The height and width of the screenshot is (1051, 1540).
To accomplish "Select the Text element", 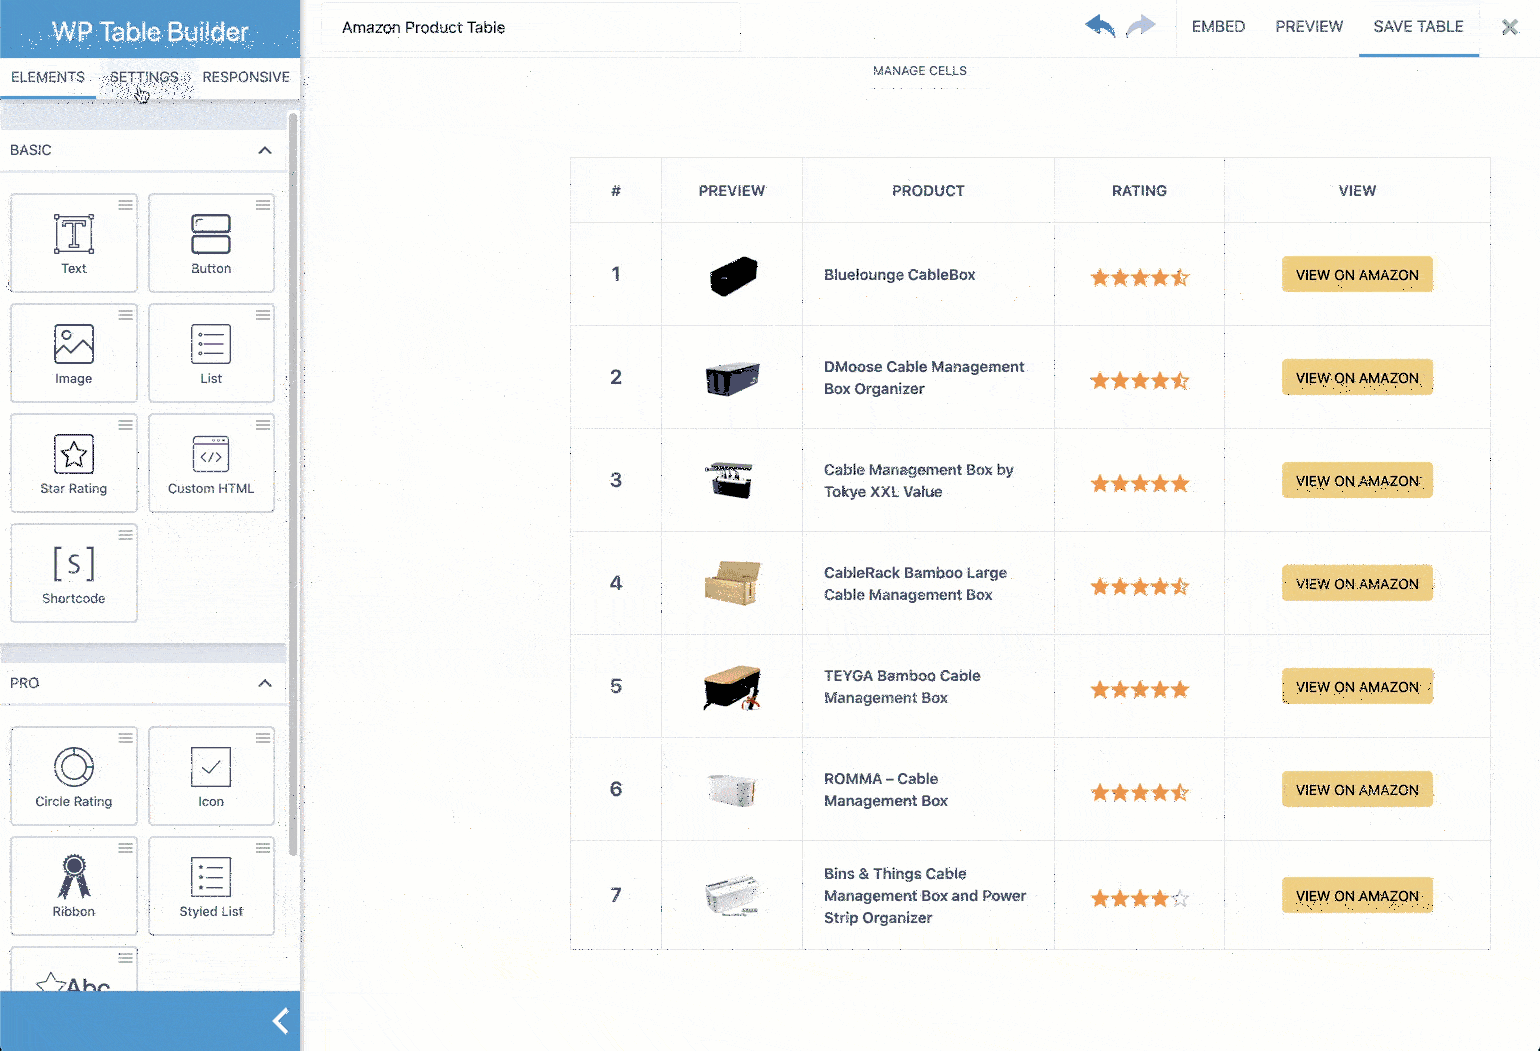I will point(74,243).
